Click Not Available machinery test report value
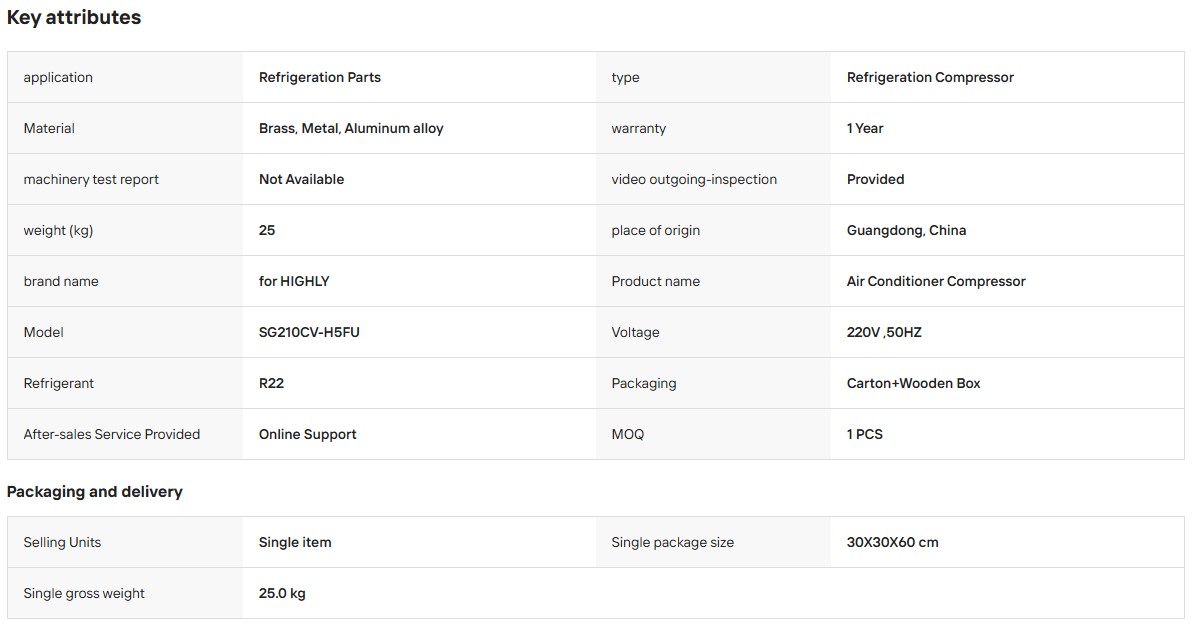Screen dimensions: 1192x633 (x=302, y=179)
